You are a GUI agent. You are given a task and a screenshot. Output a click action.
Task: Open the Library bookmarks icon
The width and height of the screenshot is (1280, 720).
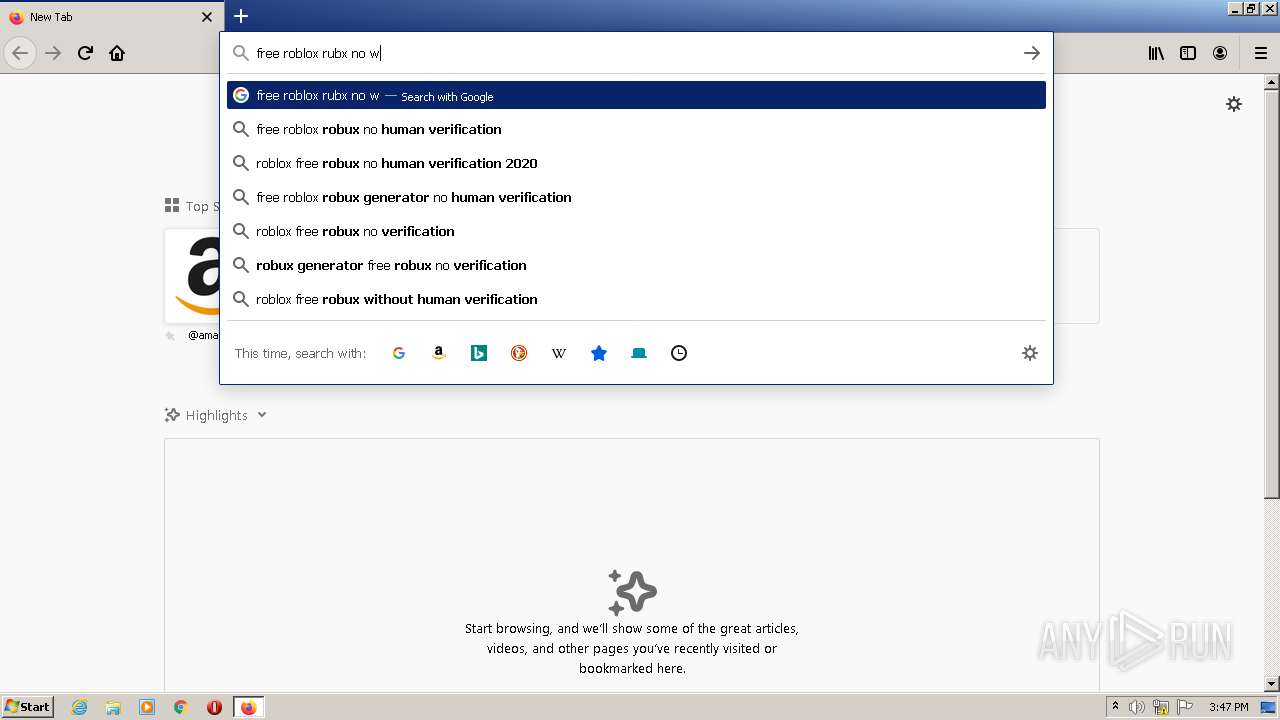[1156, 53]
